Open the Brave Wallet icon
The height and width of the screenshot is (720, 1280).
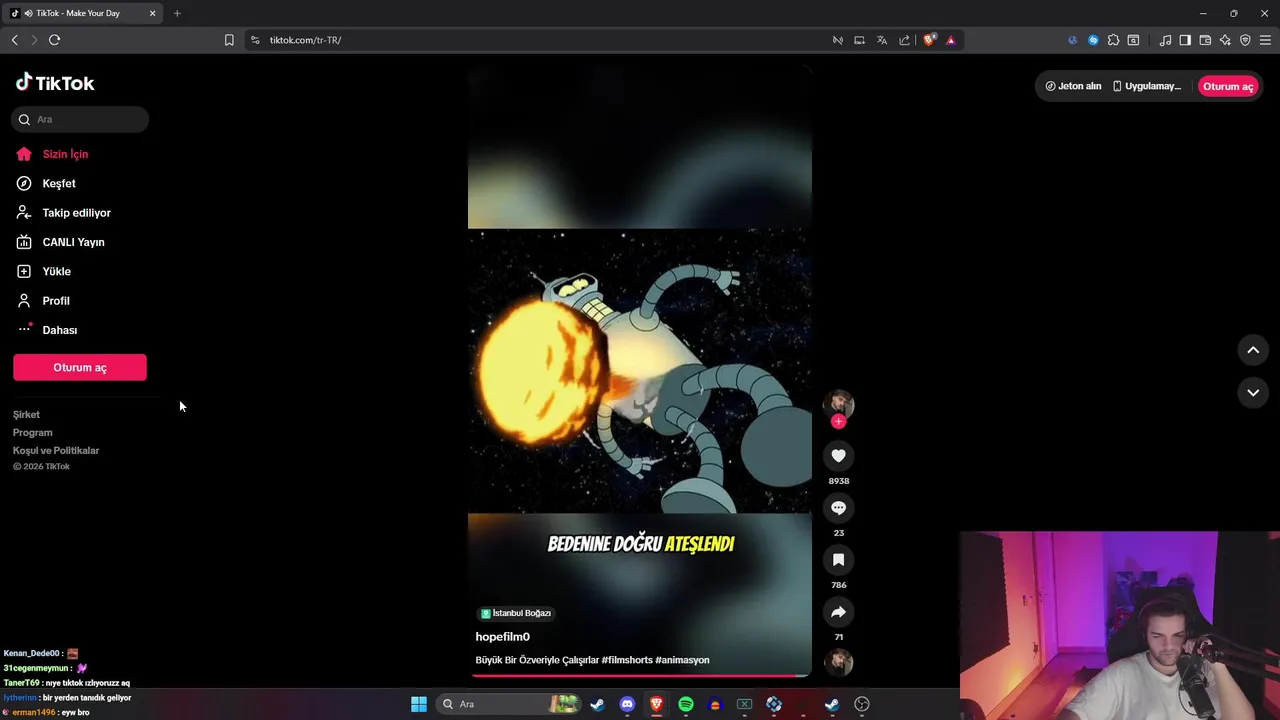tap(1205, 40)
